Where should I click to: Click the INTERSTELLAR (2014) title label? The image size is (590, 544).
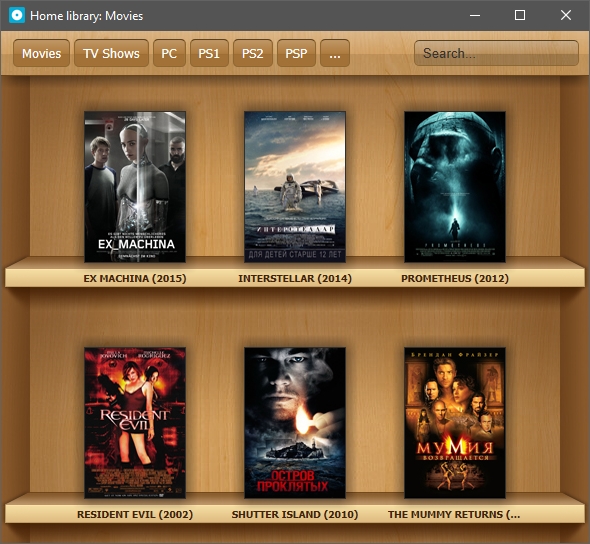(295, 278)
